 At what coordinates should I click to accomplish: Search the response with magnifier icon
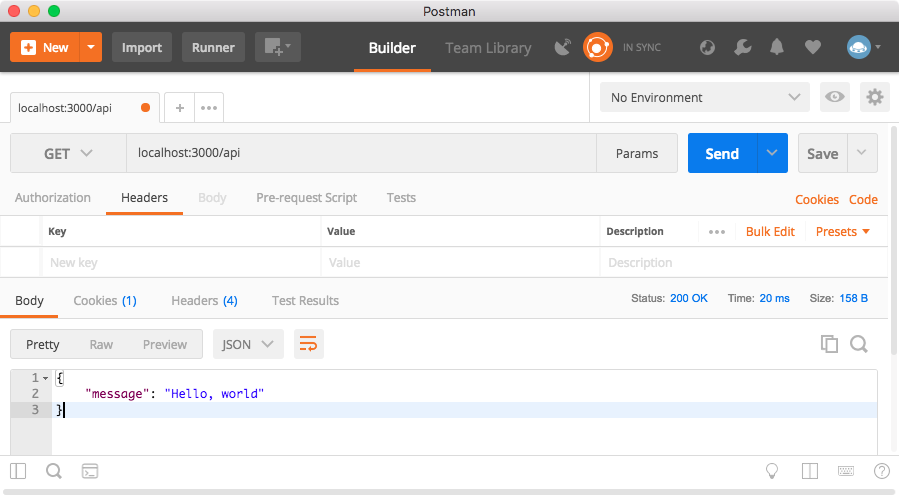[858, 344]
